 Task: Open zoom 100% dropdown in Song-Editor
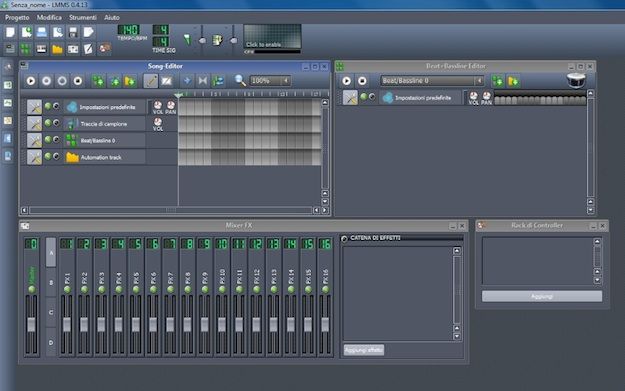coord(285,81)
